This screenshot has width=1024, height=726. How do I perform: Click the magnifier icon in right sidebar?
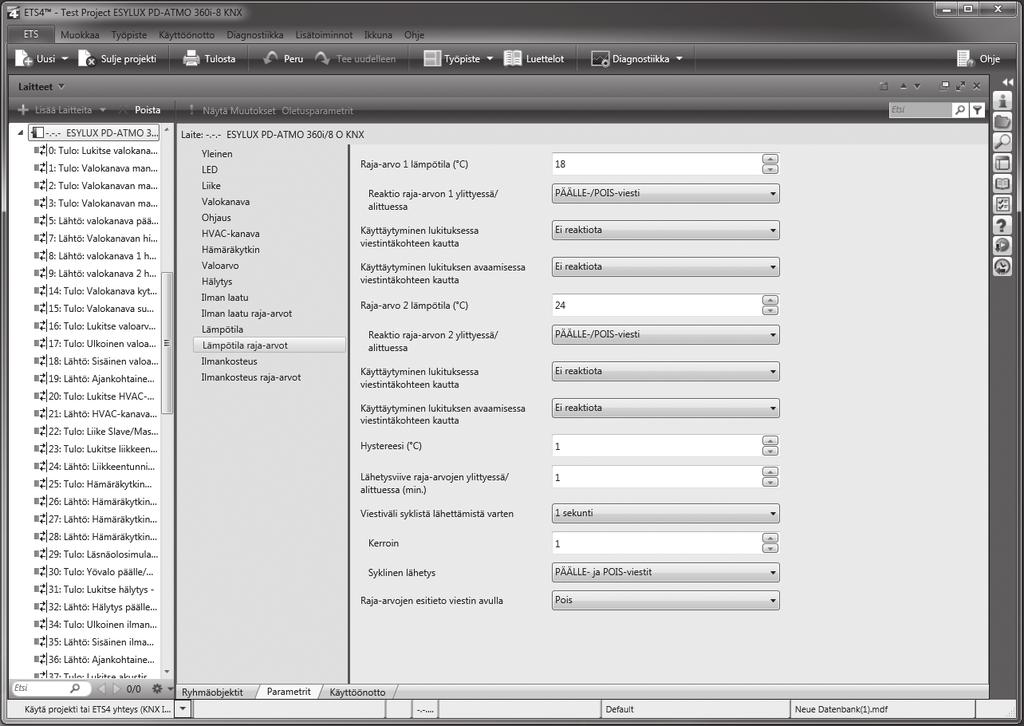[1002, 142]
